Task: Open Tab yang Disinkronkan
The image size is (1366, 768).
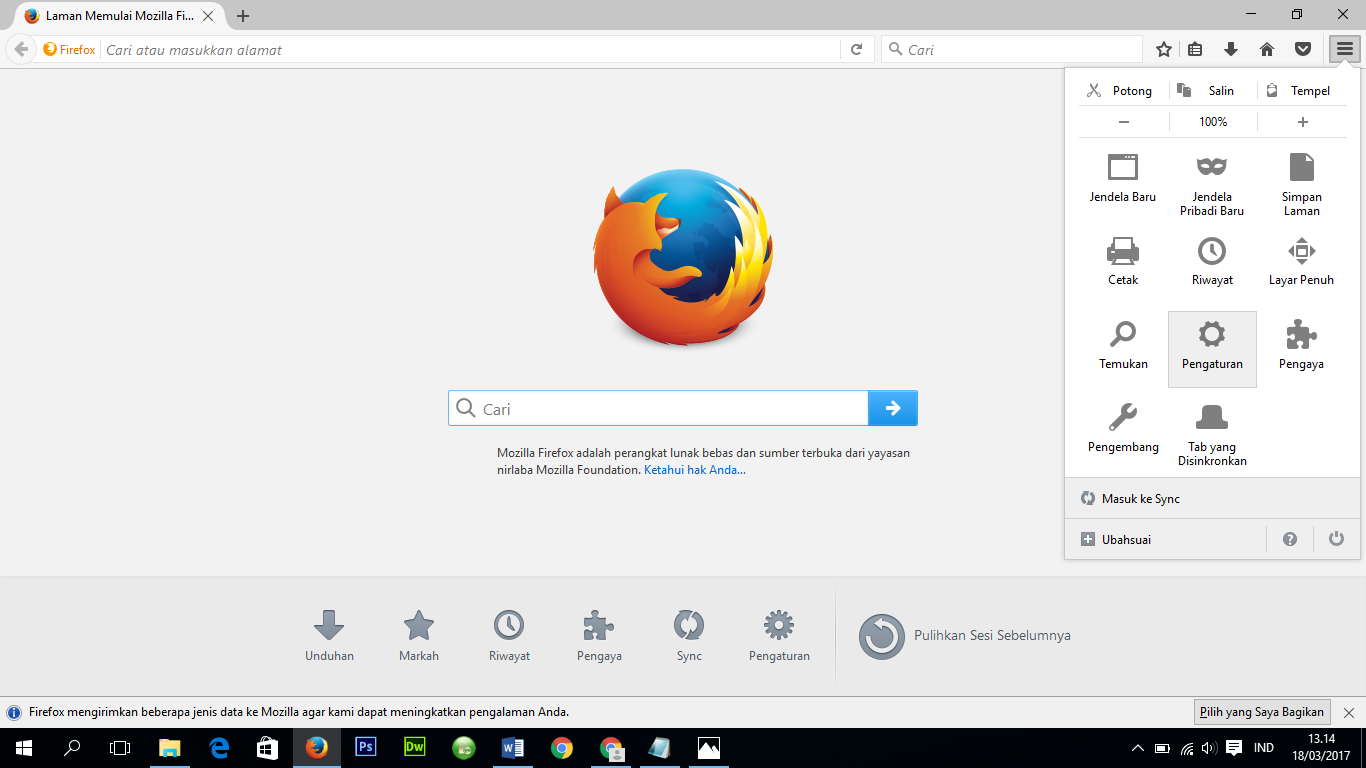Action: click(x=1212, y=436)
